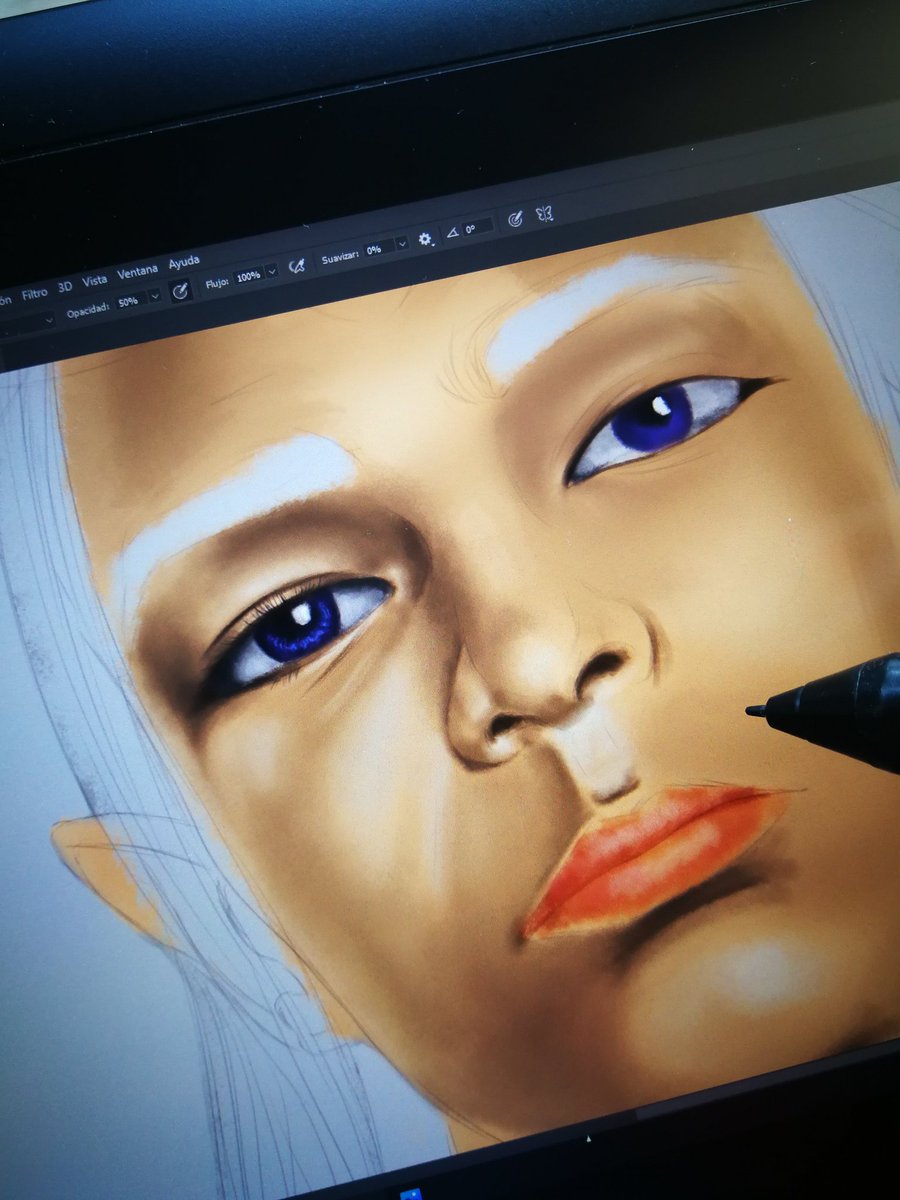This screenshot has width=900, height=1200.
Task: Open the symmetry butterfly options
Action: coord(544,213)
